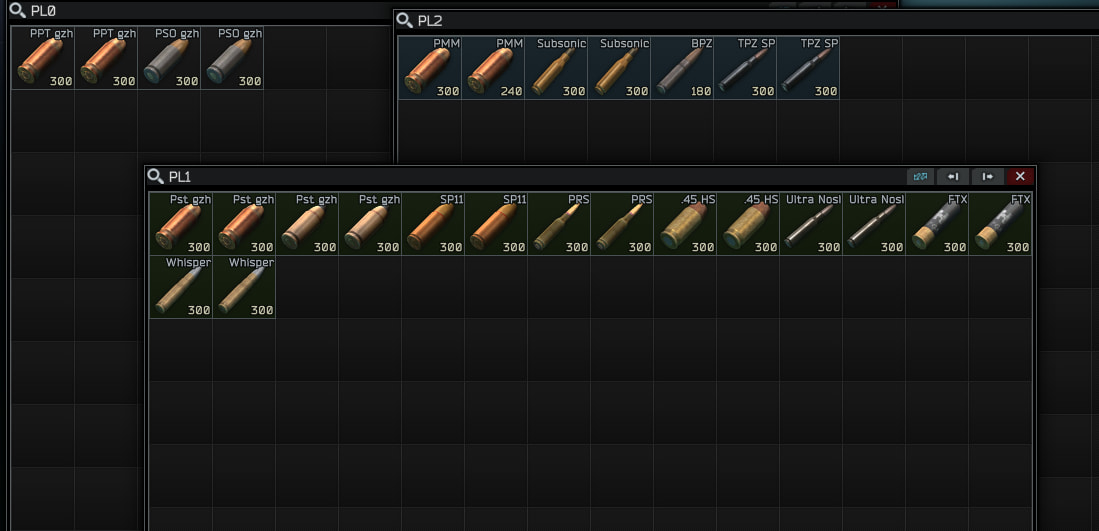1099x531 pixels.
Task: Select the PMM stack with 240 rounds
Action: [493, 68]
